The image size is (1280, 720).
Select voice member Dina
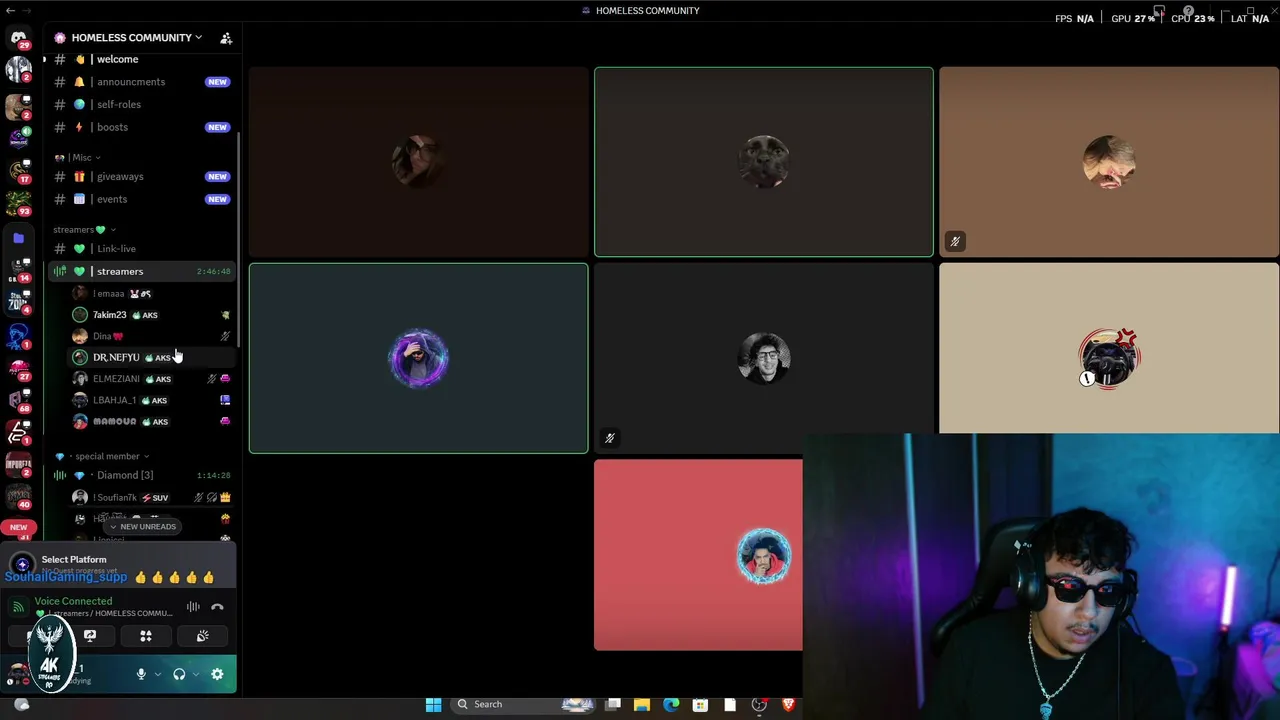tap(152, 336)
